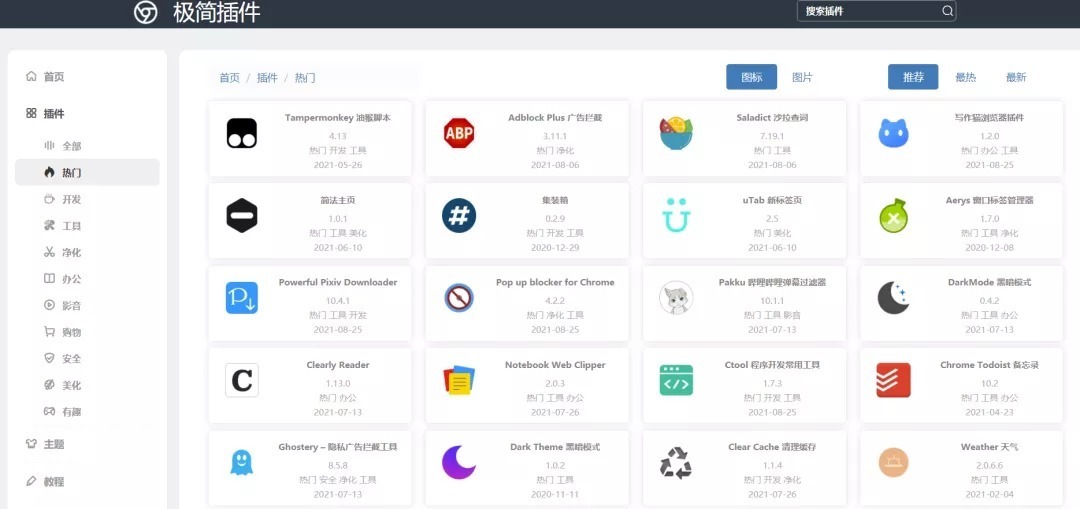Screen dimensions: 1080x509
Task: Click the Powerful Pixiv Downloader icon
Action: point(242,298)
